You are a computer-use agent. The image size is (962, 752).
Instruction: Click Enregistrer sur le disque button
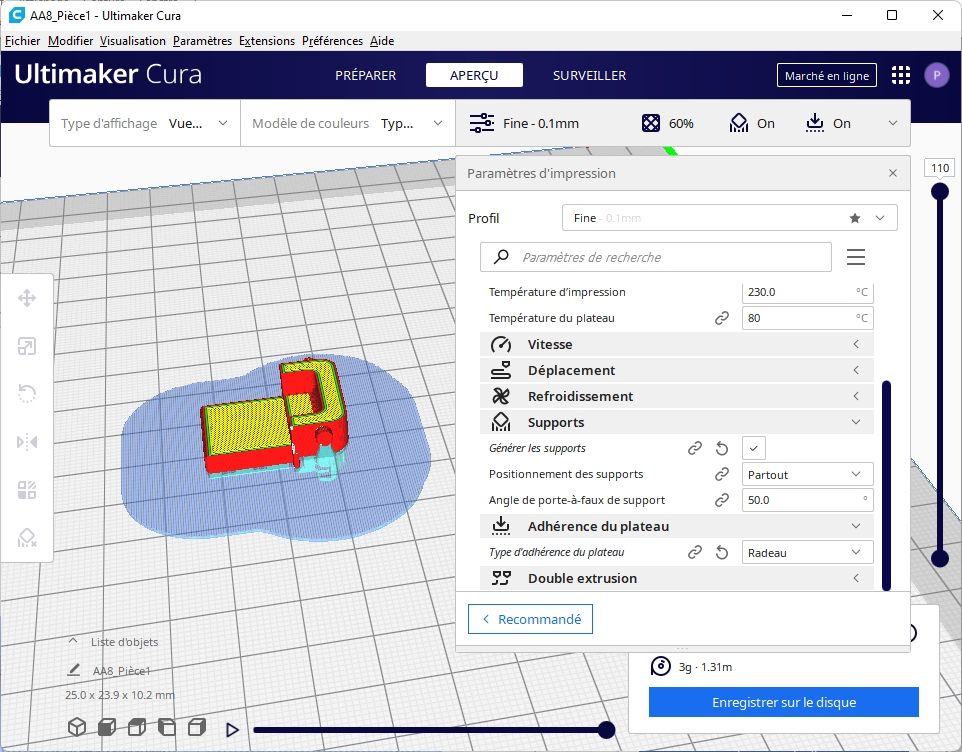(x=783, y=702)
